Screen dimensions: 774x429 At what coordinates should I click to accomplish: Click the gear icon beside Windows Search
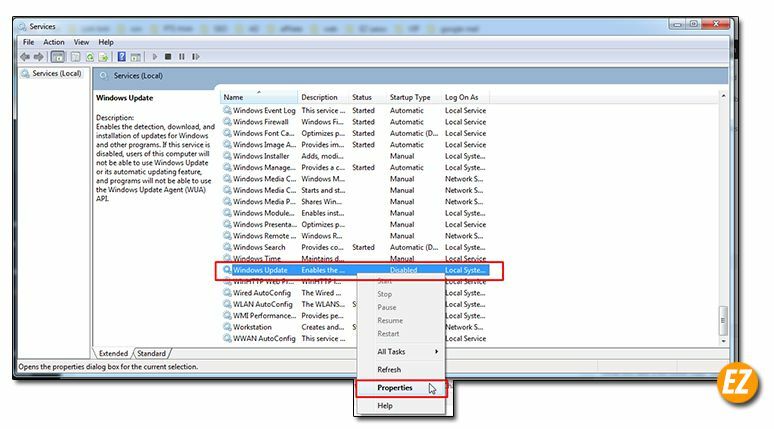(x=227, y=247)
